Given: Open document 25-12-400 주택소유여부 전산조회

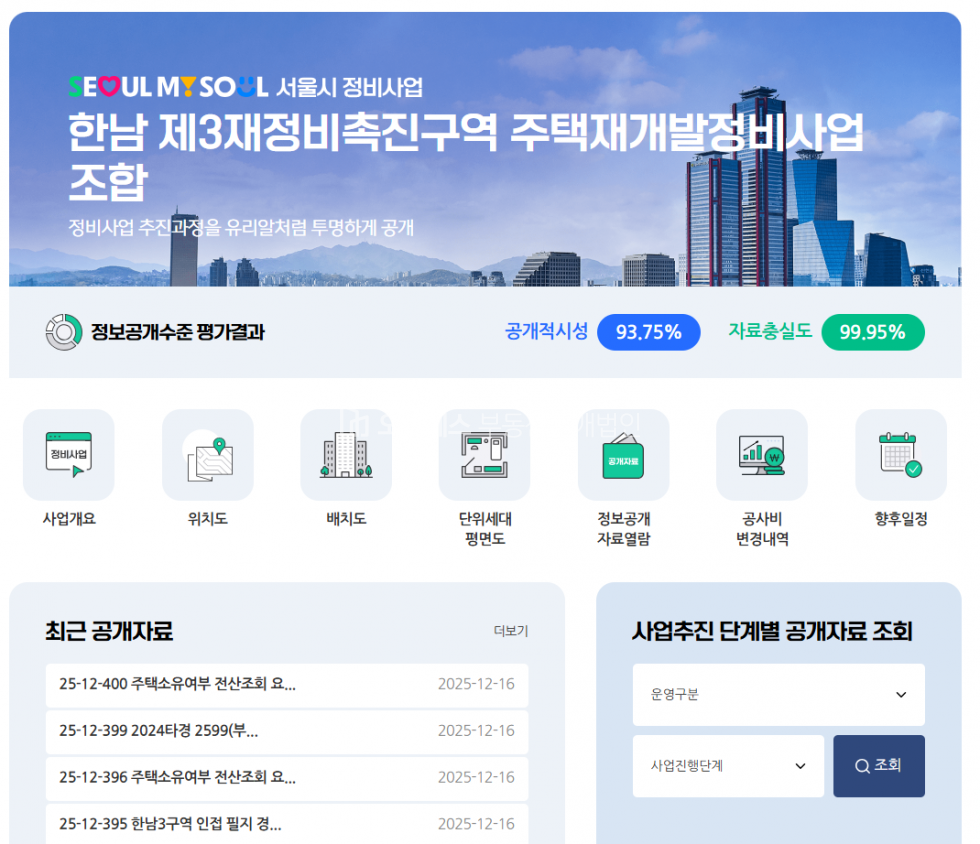Looking at the screenshot, I should (x=287, y=685).
